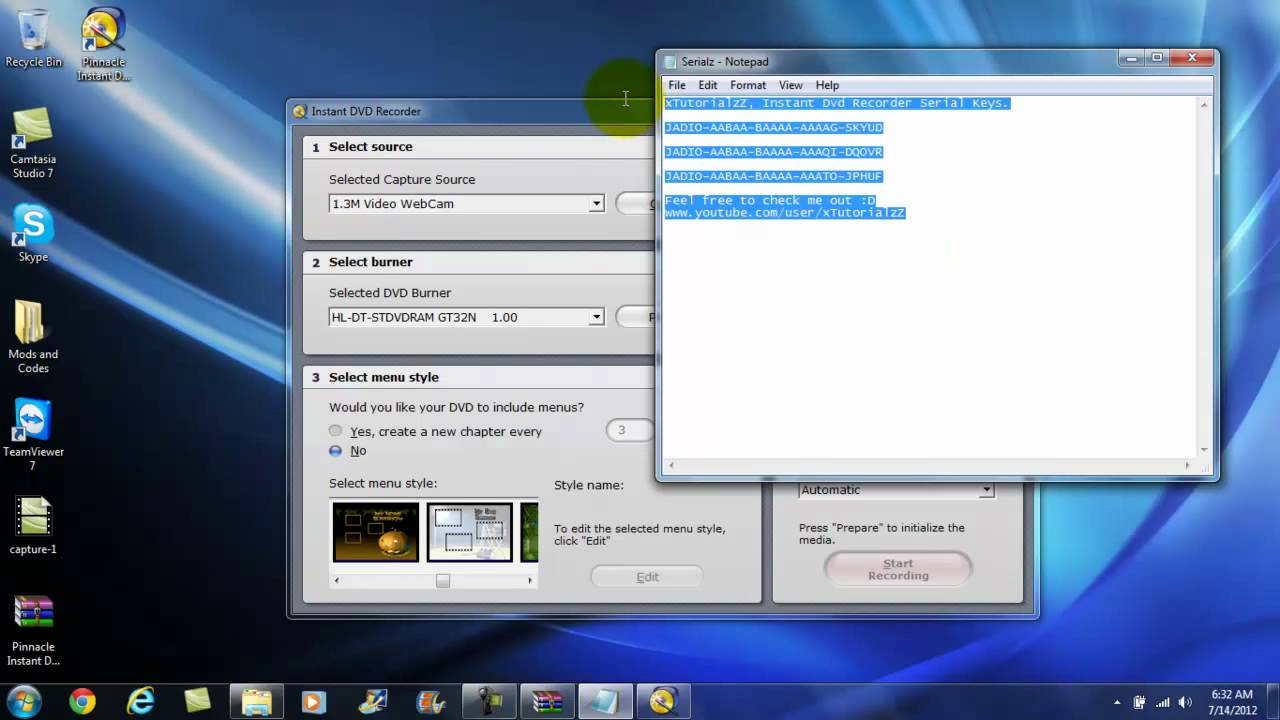This screenshot has width=1280, height=720.
Task: Open the File menu in Notepad
Action: click(x=677, y=85)
